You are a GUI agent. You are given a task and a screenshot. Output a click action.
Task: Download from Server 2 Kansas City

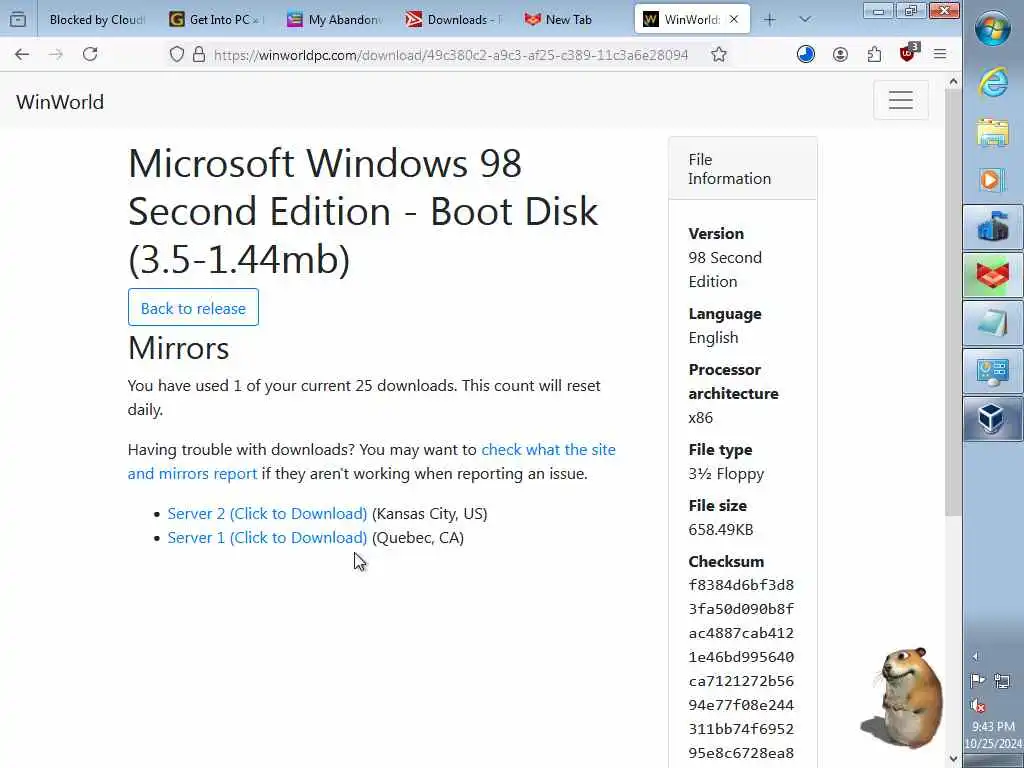(267, 514)
